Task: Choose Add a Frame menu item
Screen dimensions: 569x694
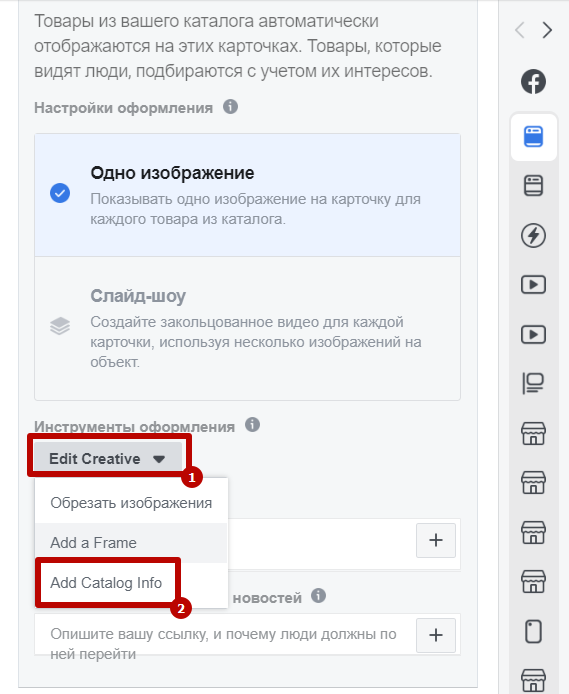Action: (131, 543)
